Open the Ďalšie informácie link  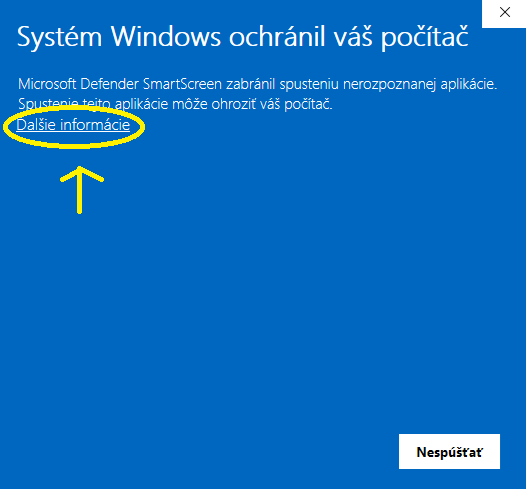click(x=73, y=125)
